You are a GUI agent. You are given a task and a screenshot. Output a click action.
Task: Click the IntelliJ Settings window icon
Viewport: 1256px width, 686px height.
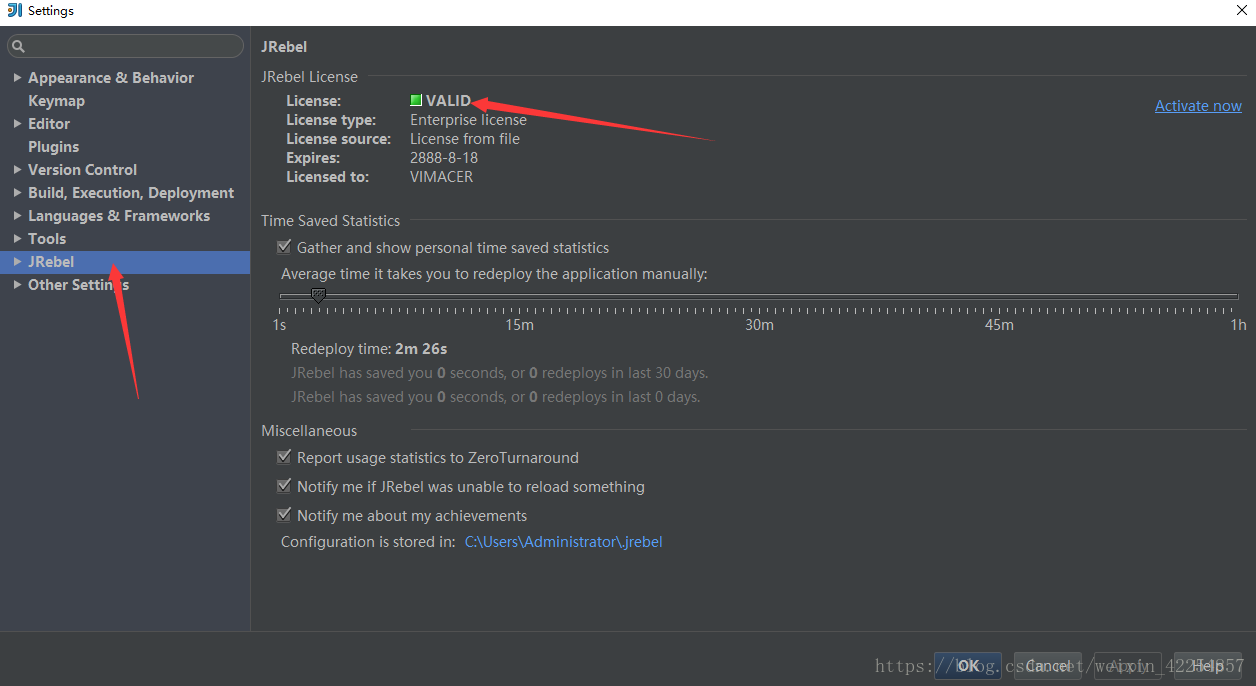(14, 11)
